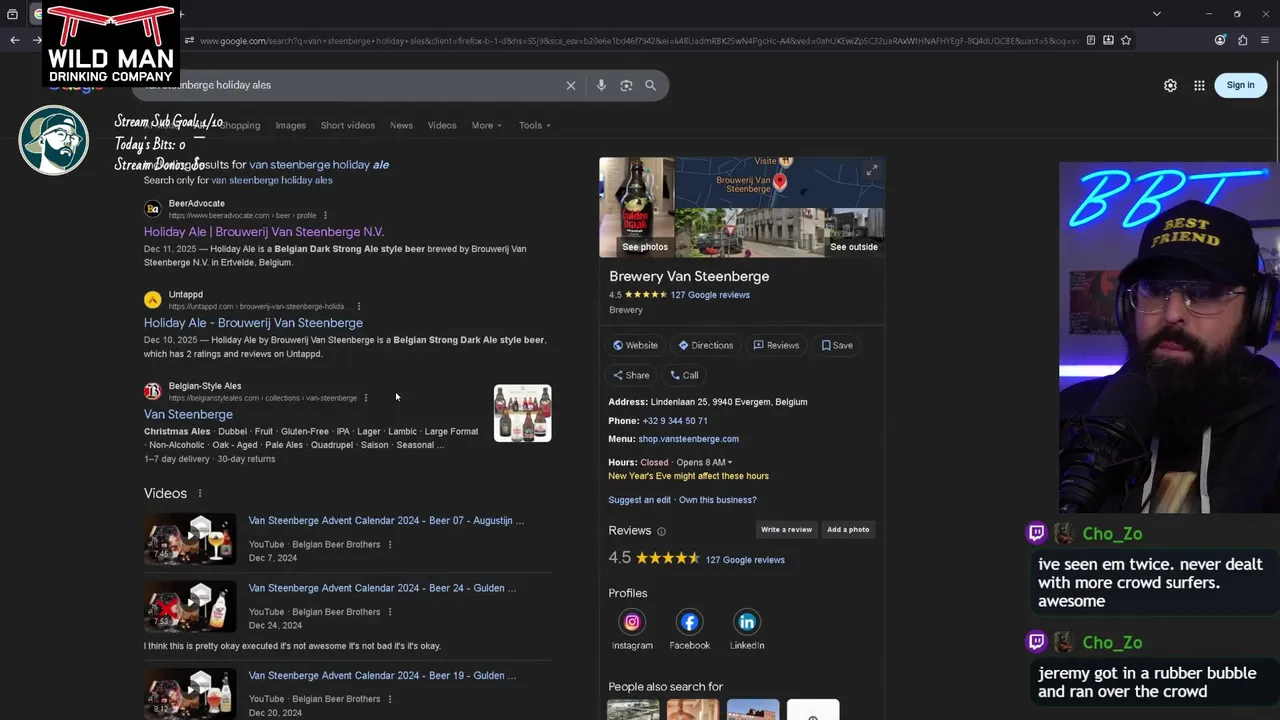
Task: Open three-dot menu beside Untappd result
Action: 358,306
